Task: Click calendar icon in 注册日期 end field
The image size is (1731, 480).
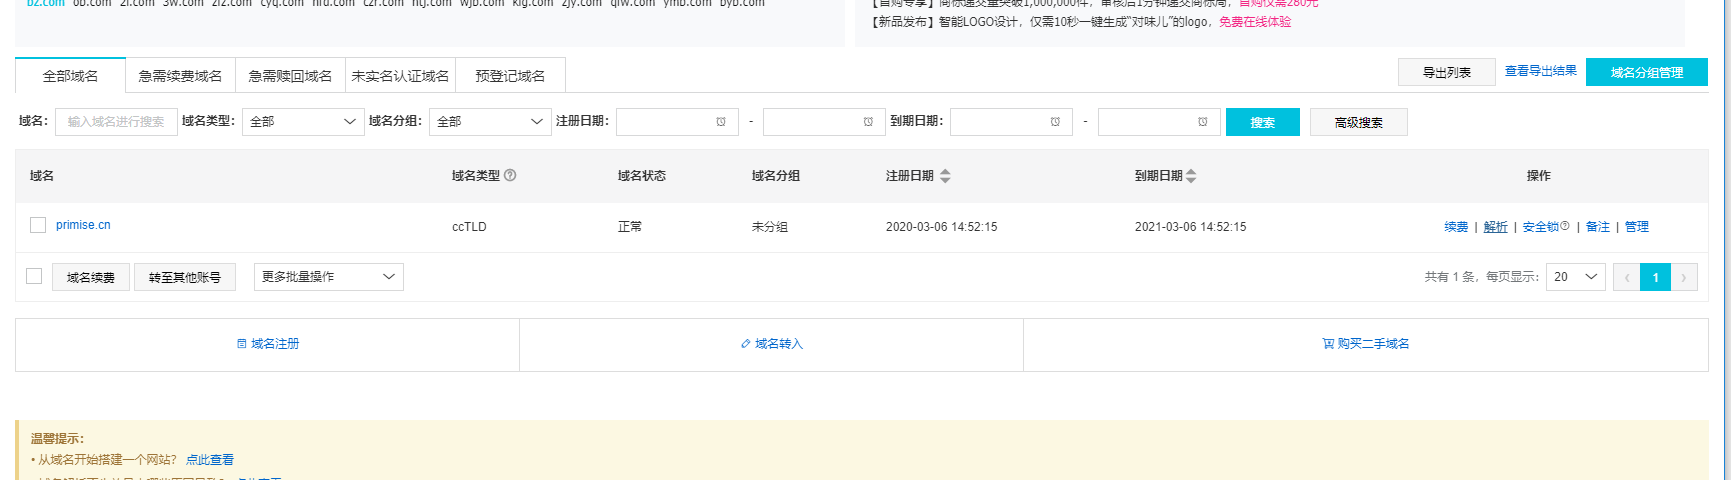Action: (868, 122)
